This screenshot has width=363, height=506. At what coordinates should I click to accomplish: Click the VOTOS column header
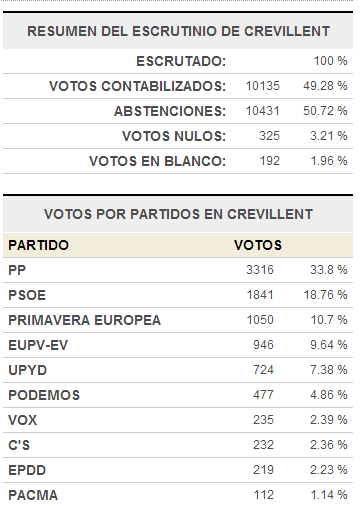(x=258, y=245)
